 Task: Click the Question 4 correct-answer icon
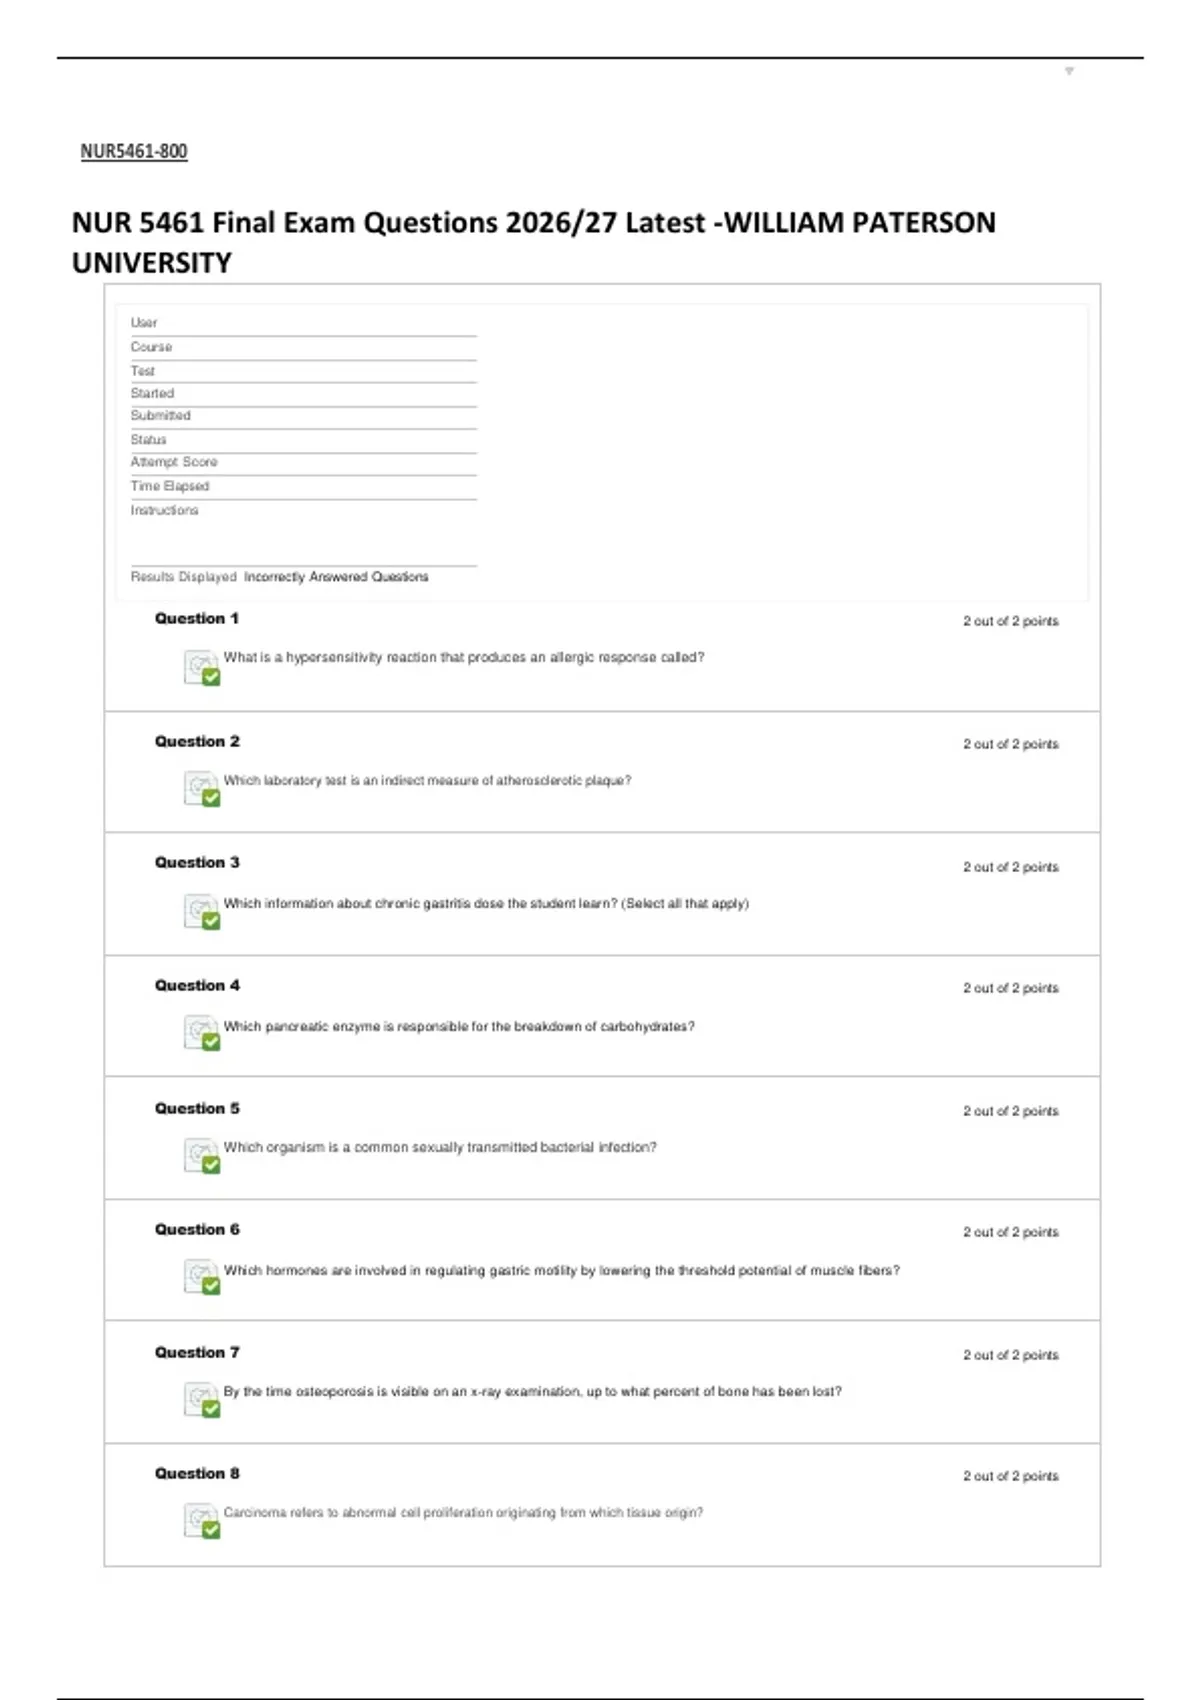click(201, 1033)
